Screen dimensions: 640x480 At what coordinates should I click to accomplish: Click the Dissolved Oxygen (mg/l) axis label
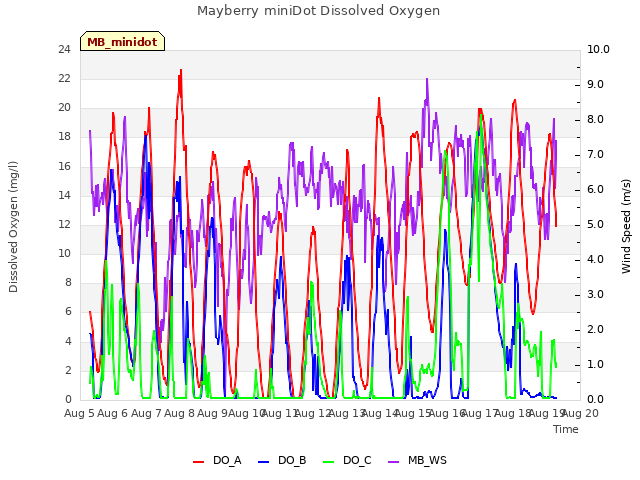click(13, 227)
